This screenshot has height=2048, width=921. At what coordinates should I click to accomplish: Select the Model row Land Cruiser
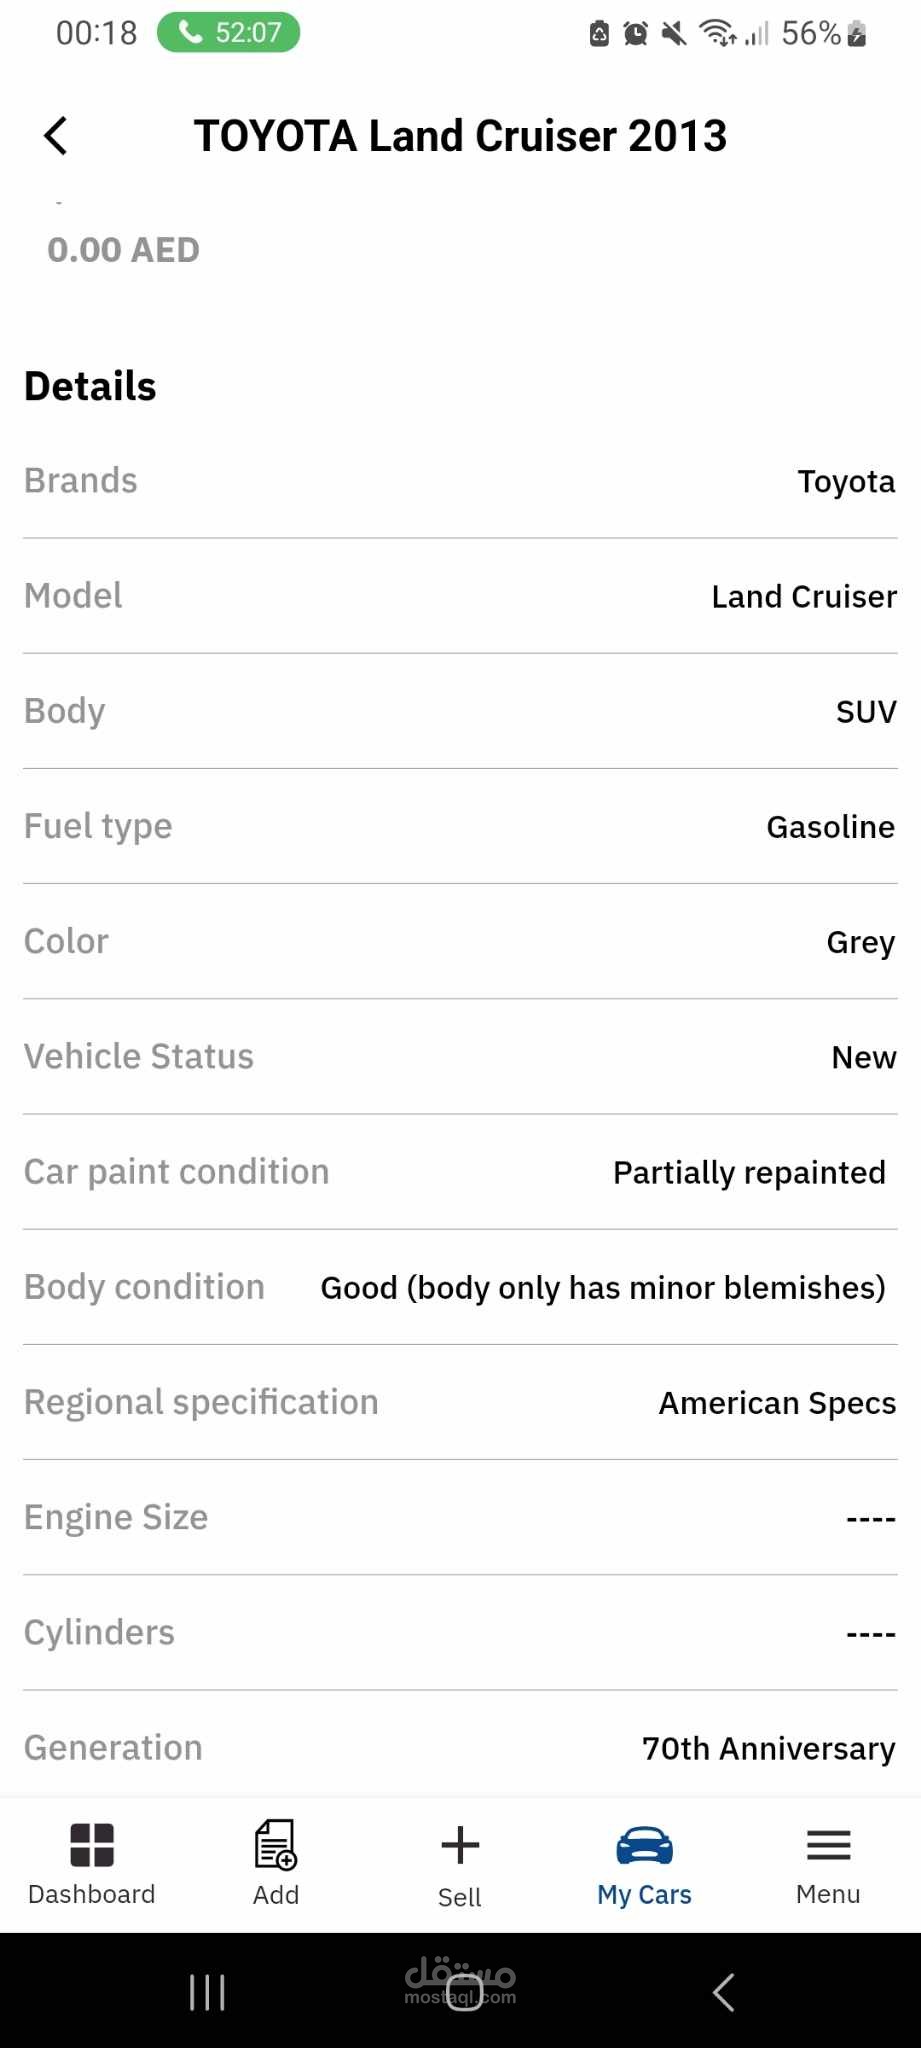pos(460,596)
